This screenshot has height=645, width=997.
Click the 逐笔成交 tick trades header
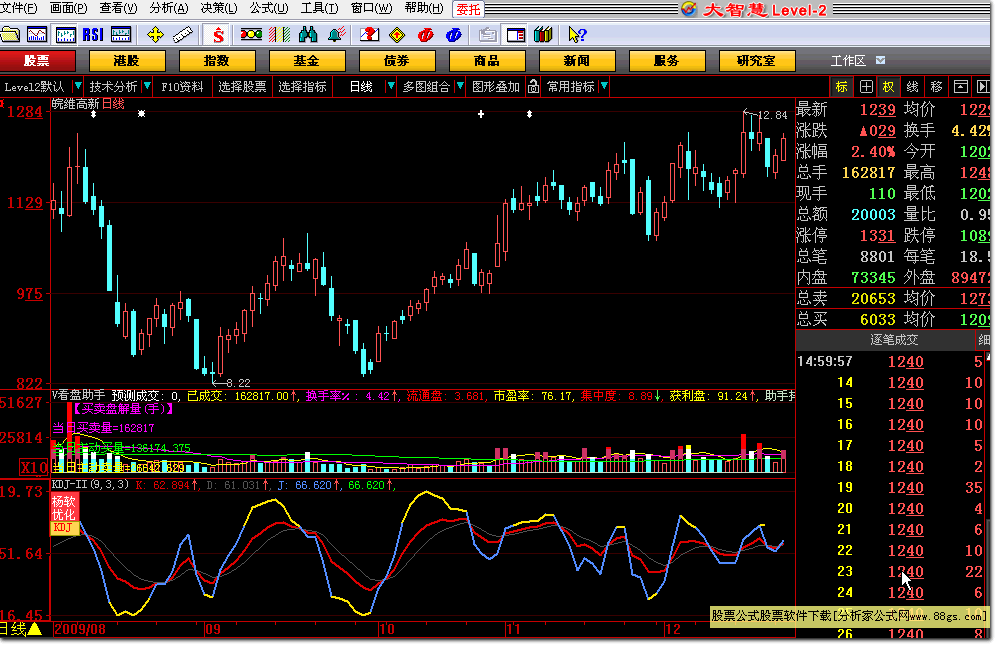(894, 340)
